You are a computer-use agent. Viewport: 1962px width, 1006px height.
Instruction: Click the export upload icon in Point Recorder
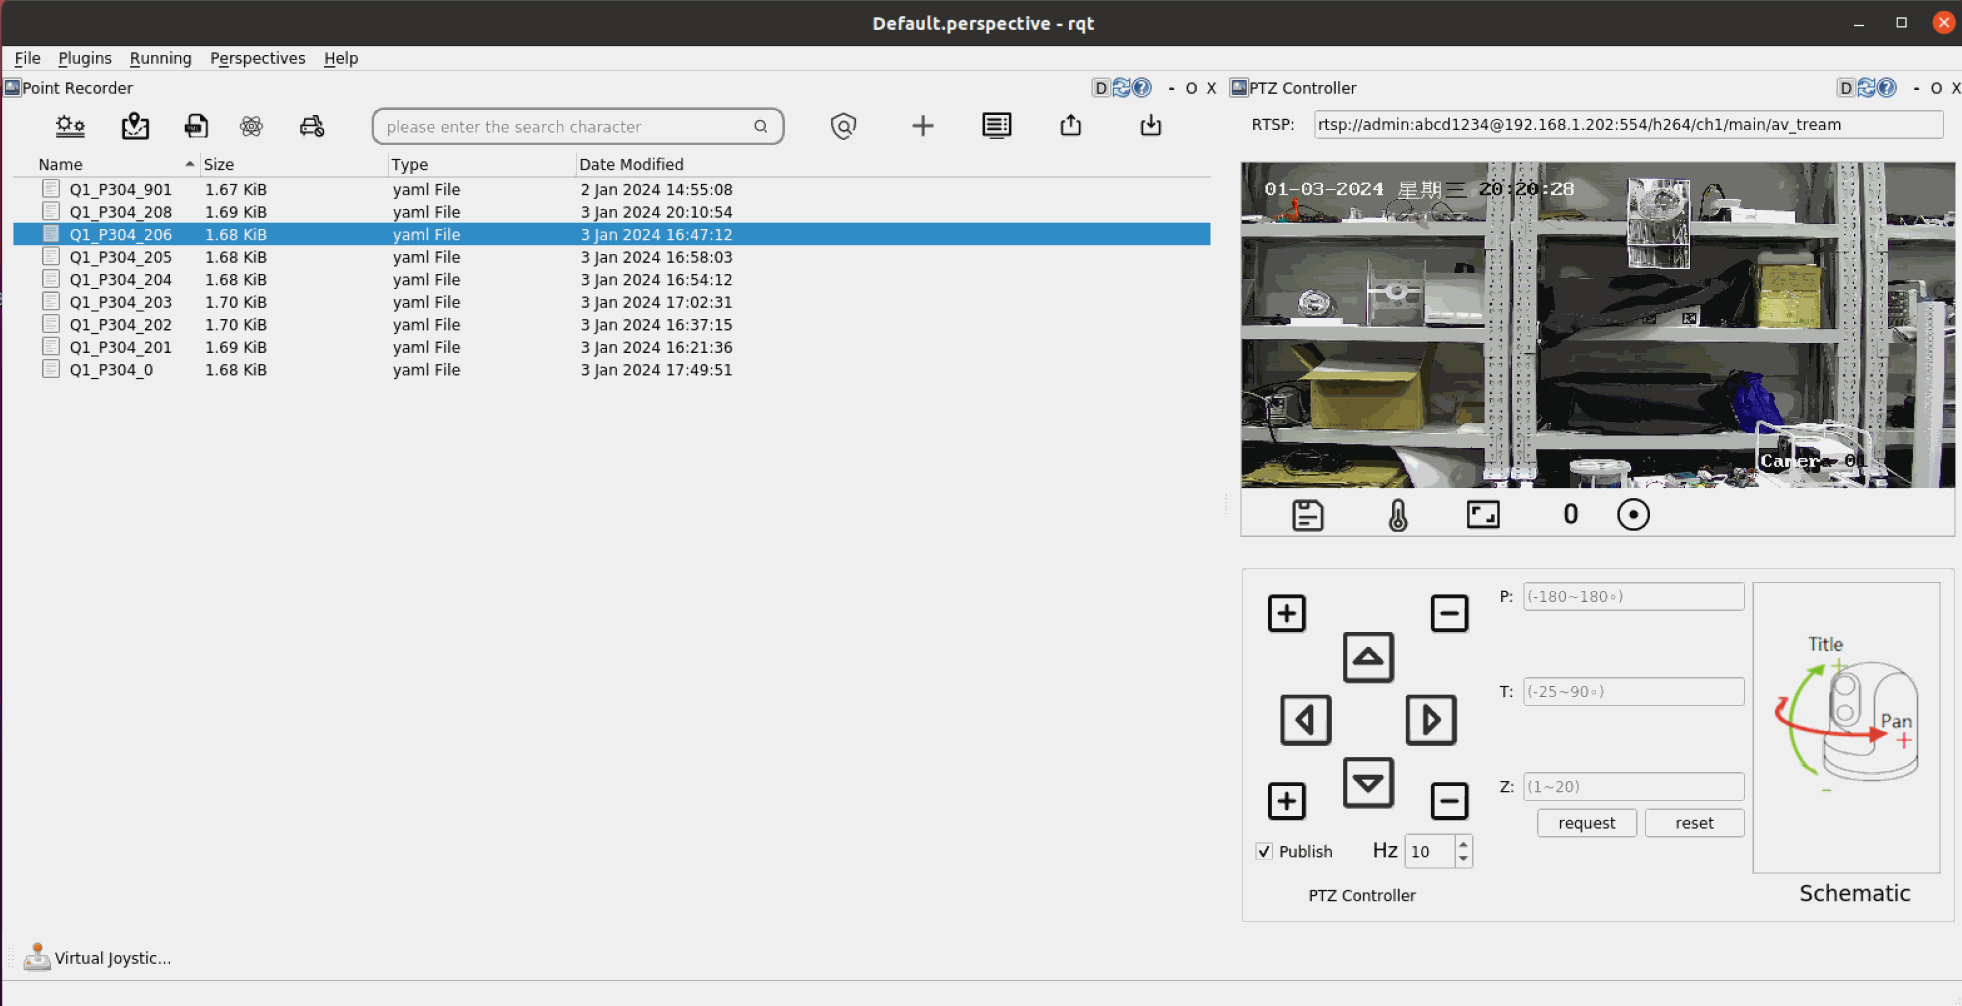[1070, 126]
